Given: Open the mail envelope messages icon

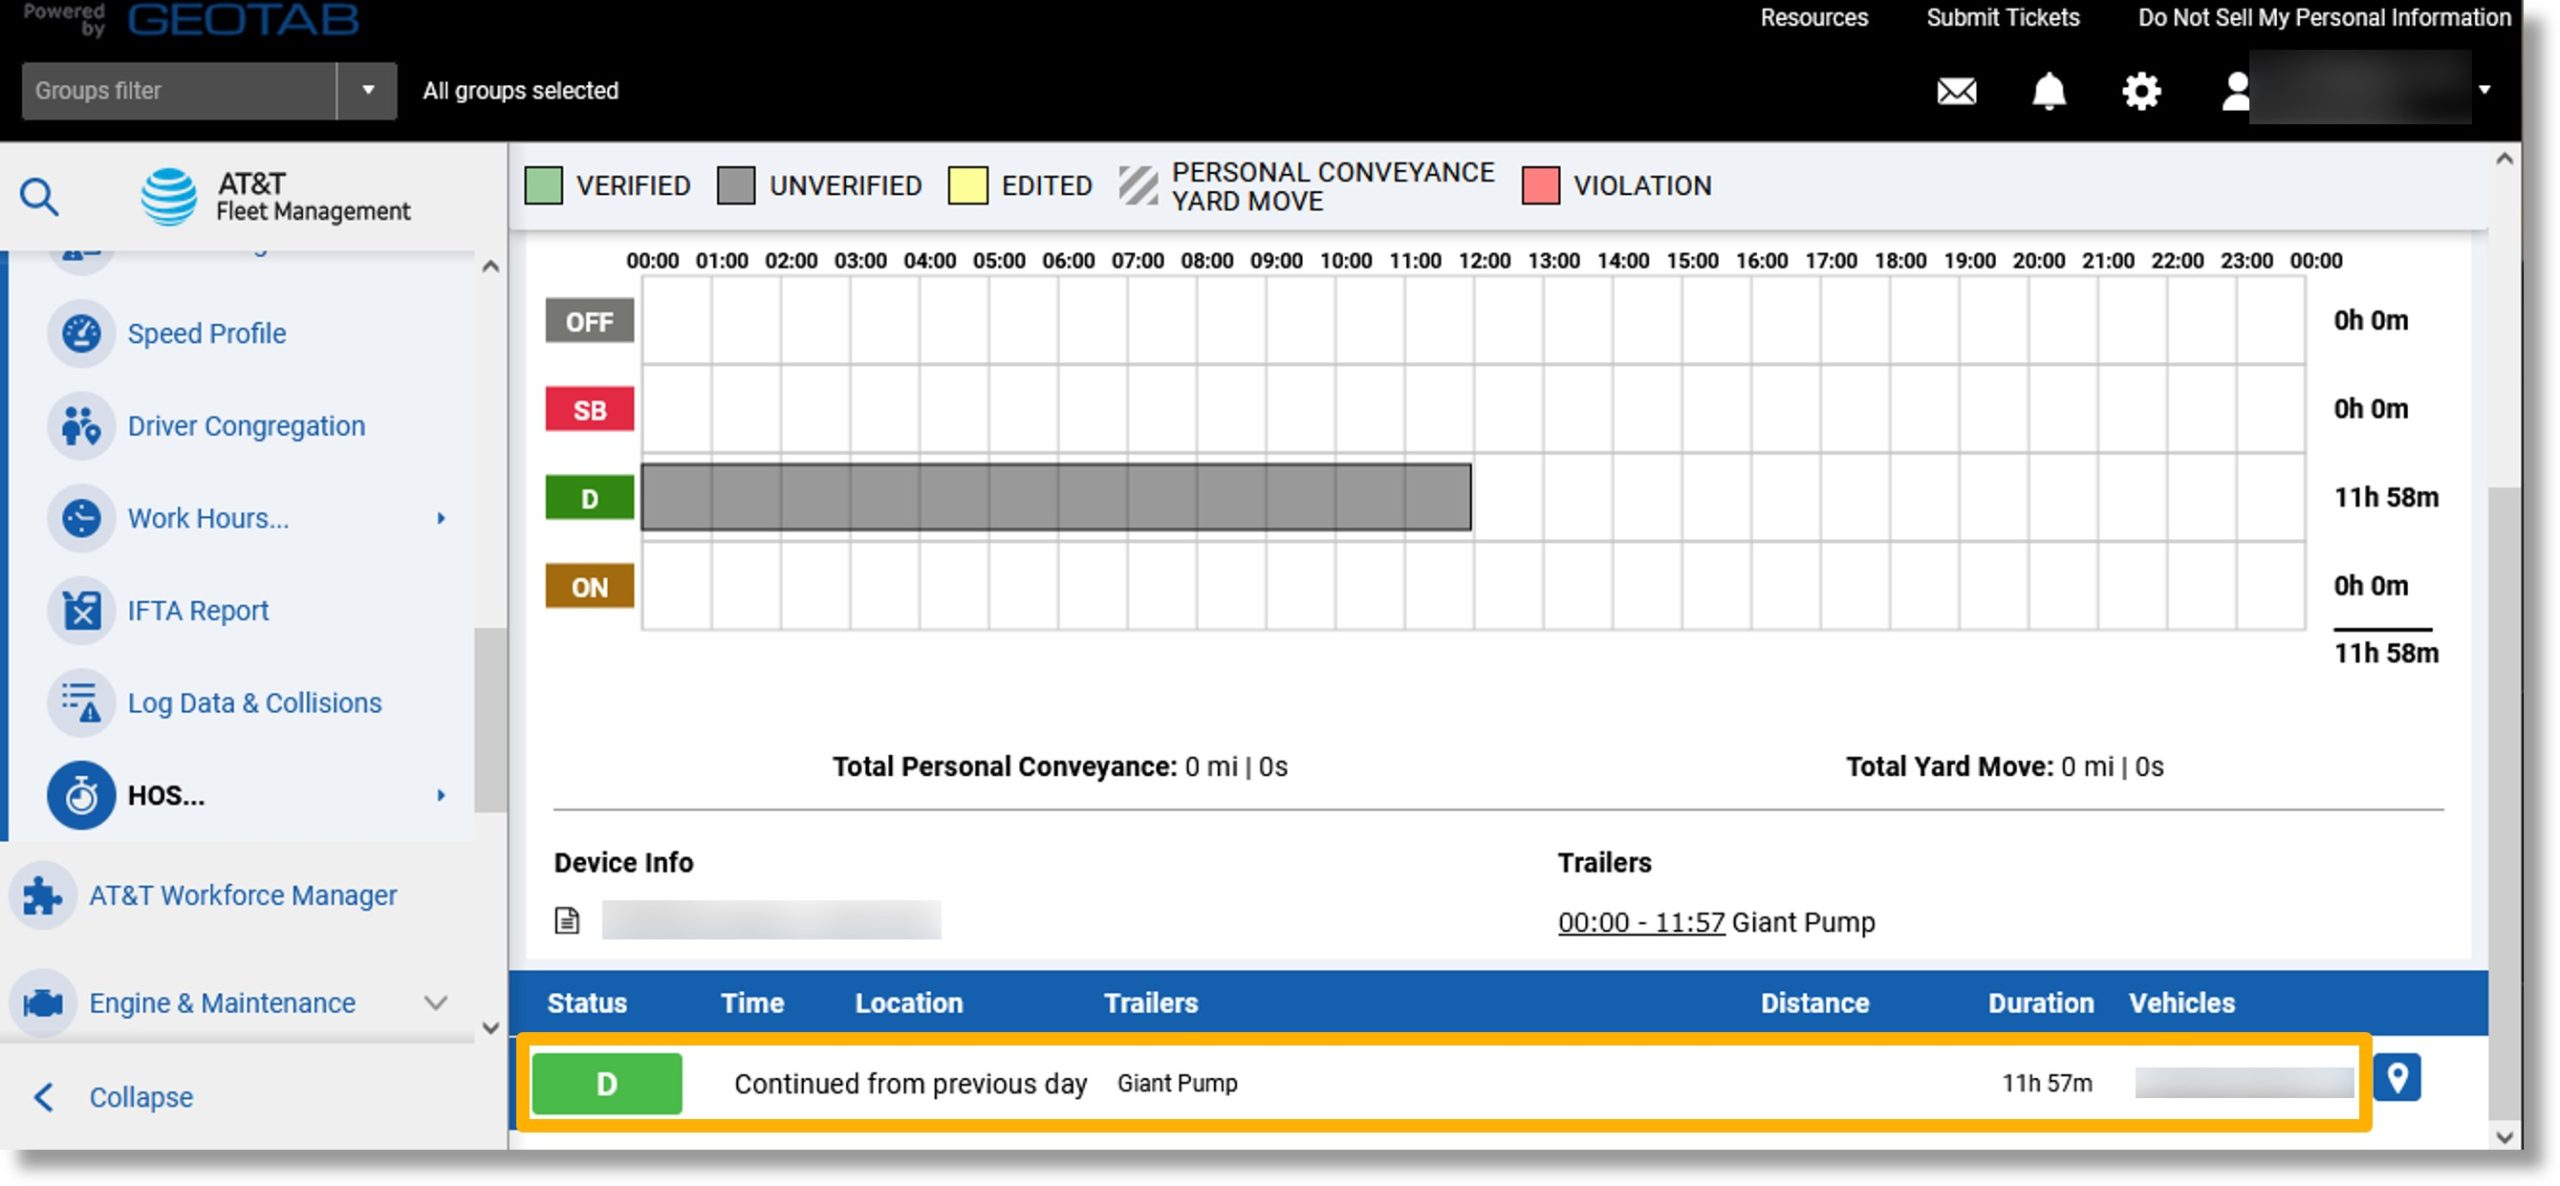Looking at the screenshot, I should 1956,91.
